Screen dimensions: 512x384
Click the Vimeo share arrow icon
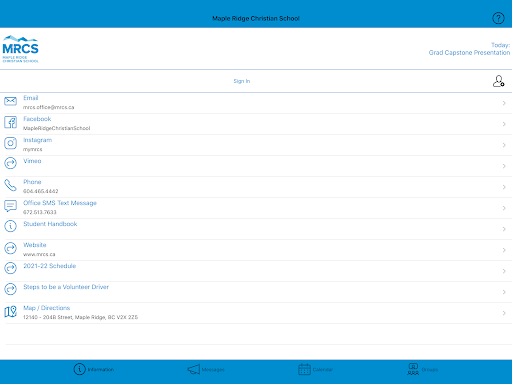[x=10, y=163]
